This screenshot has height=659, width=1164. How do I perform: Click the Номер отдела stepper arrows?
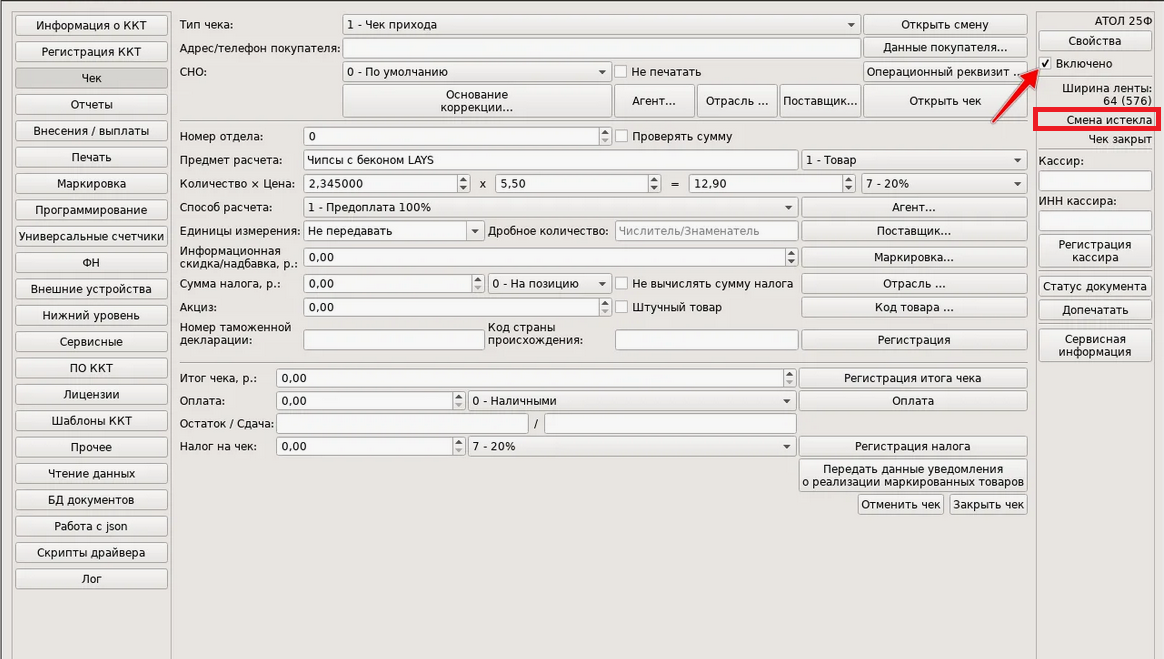[x=605, y=136]
